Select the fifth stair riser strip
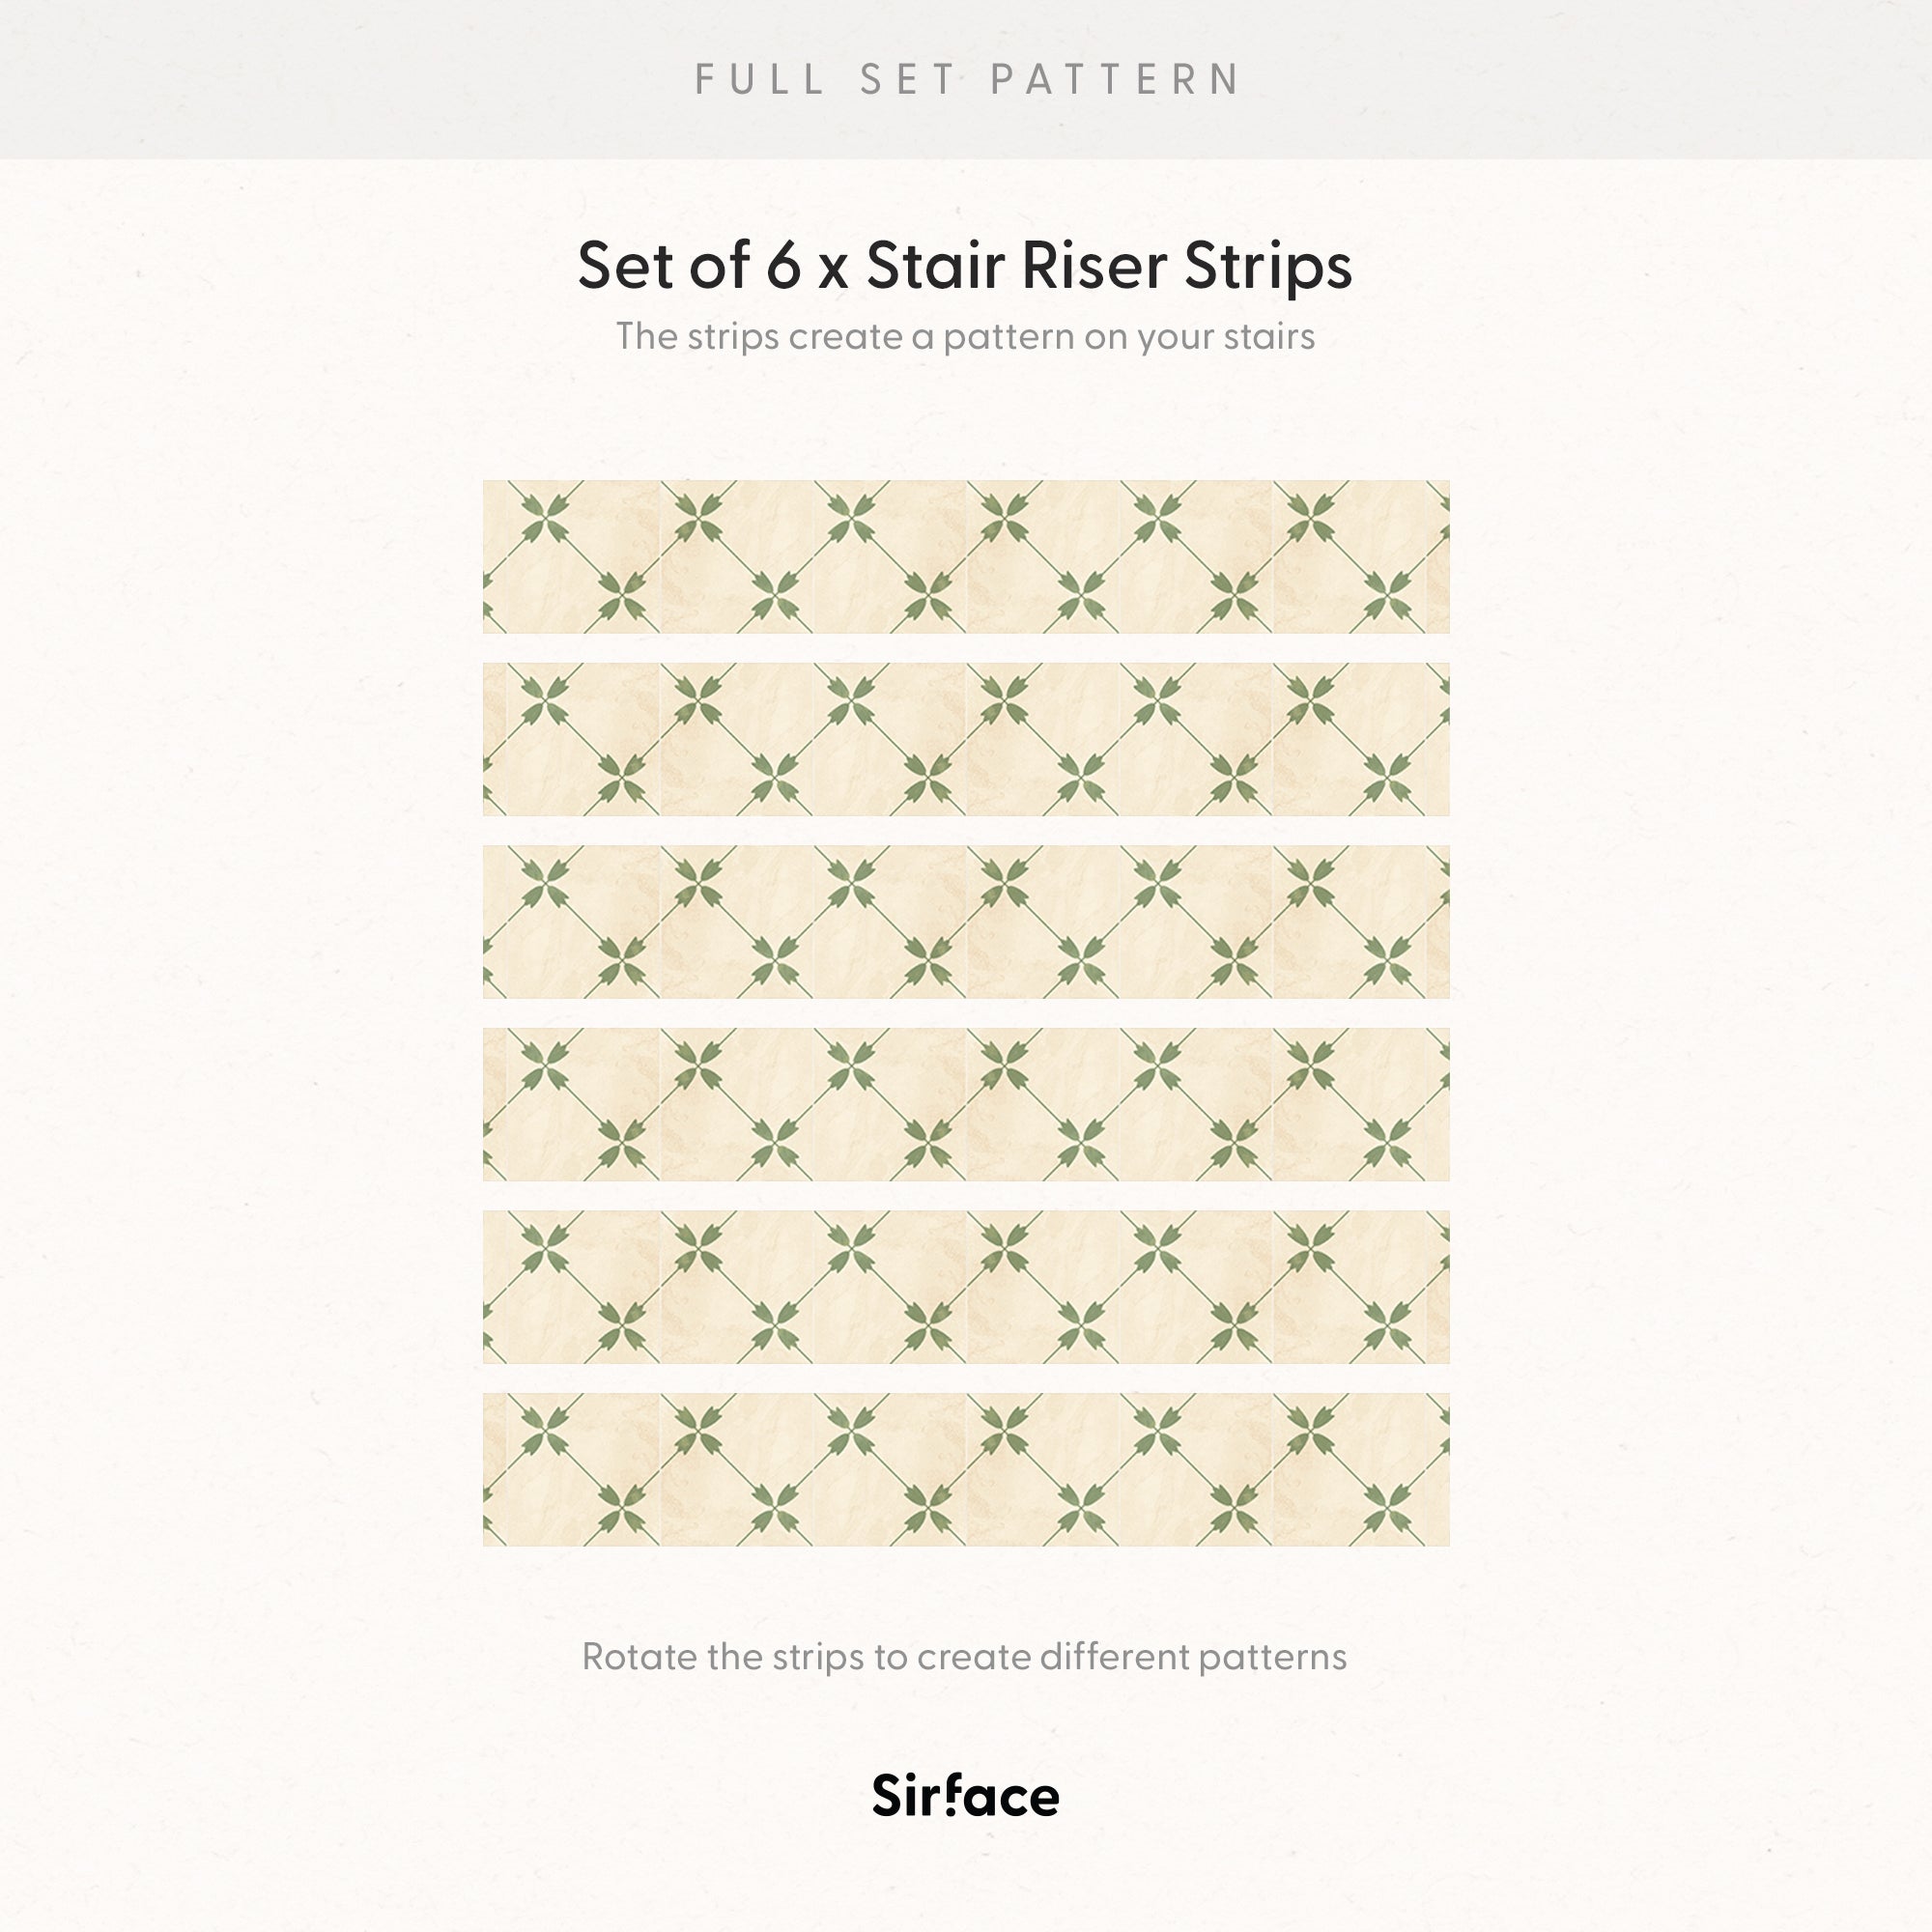This screenshot has width=1932, height=1932. tap(966, 1287)
